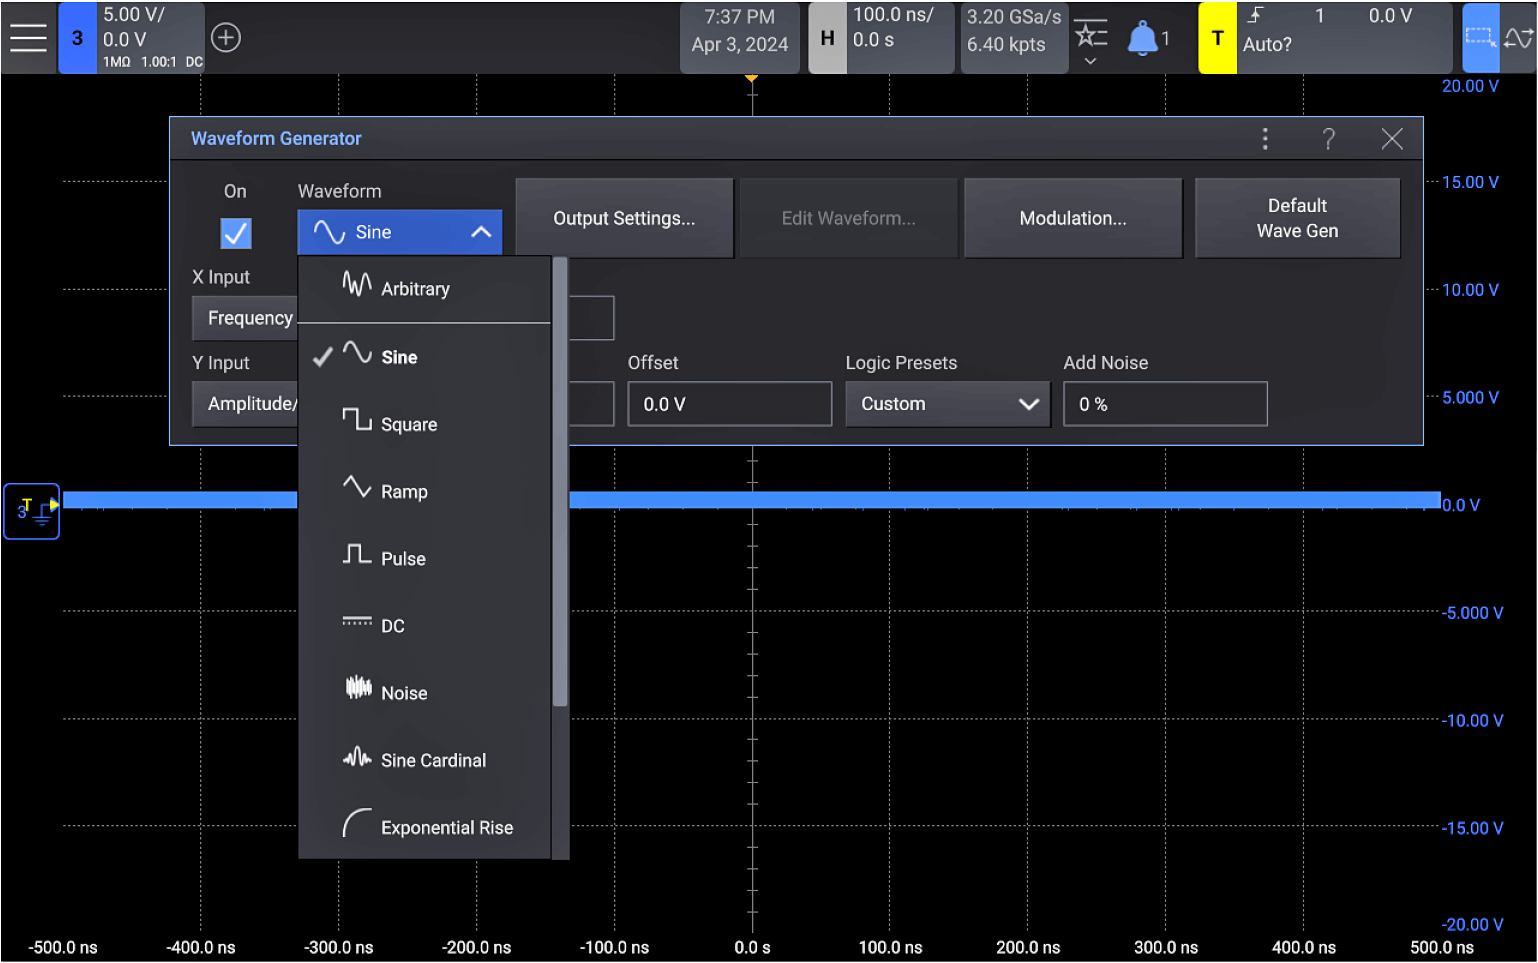Choose the DC waveform icon
This screenshot has height=963, width=1538.
pyautogui.click(x=357, y=621)
